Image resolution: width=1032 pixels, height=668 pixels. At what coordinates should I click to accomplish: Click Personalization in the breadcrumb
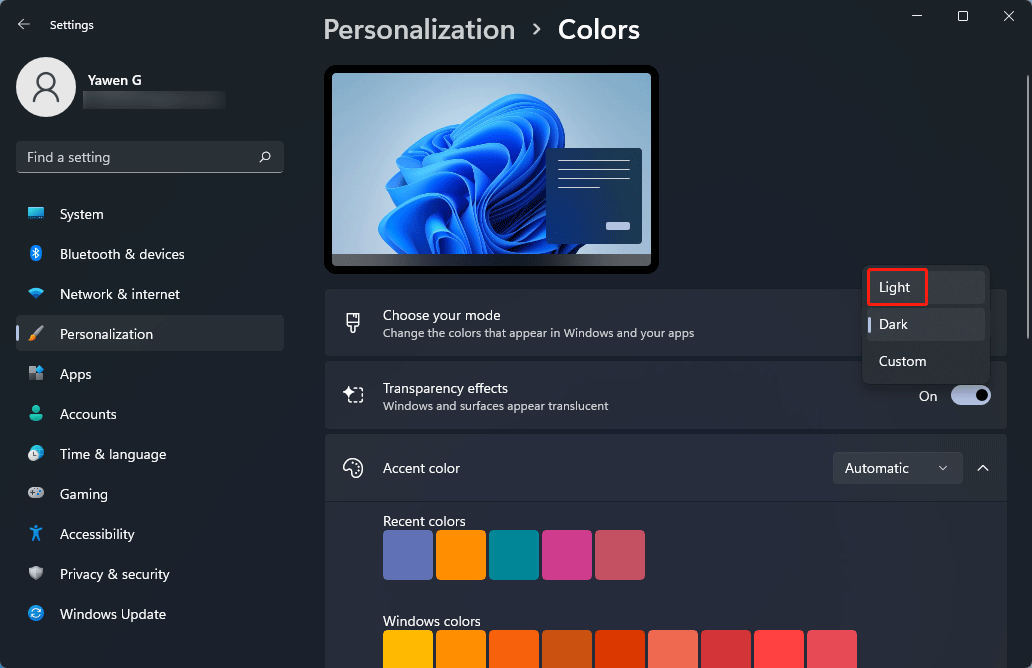click(x=419, y=29)
